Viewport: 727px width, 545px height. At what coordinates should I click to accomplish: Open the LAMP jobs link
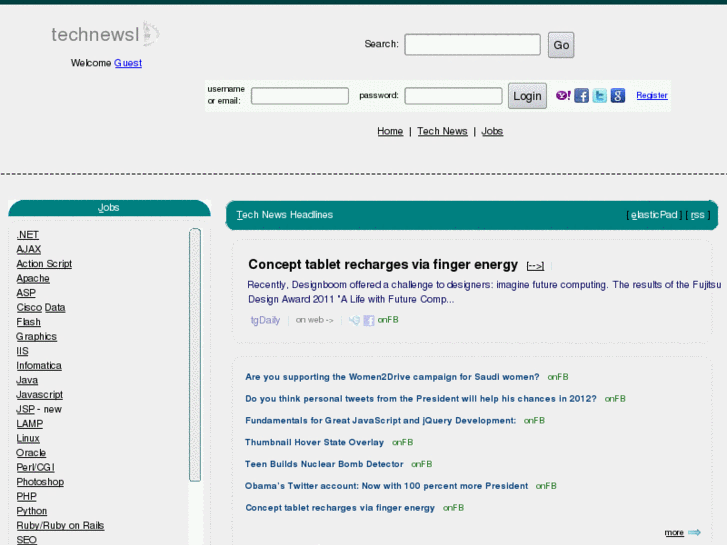pyautogui.click(x=30, y=423)
